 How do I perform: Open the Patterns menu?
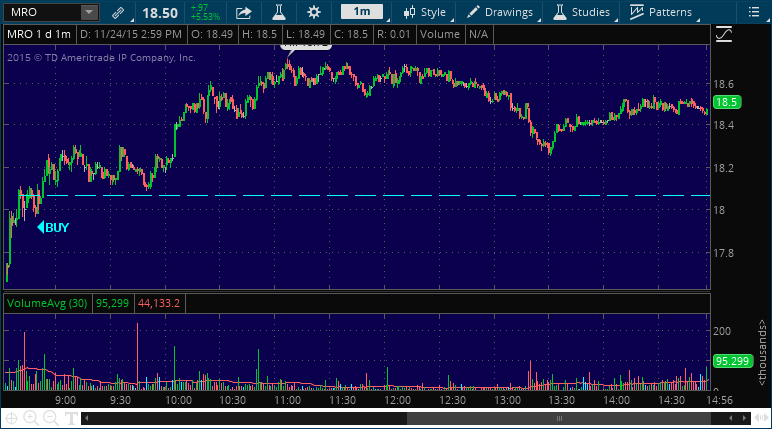point(661,12)
